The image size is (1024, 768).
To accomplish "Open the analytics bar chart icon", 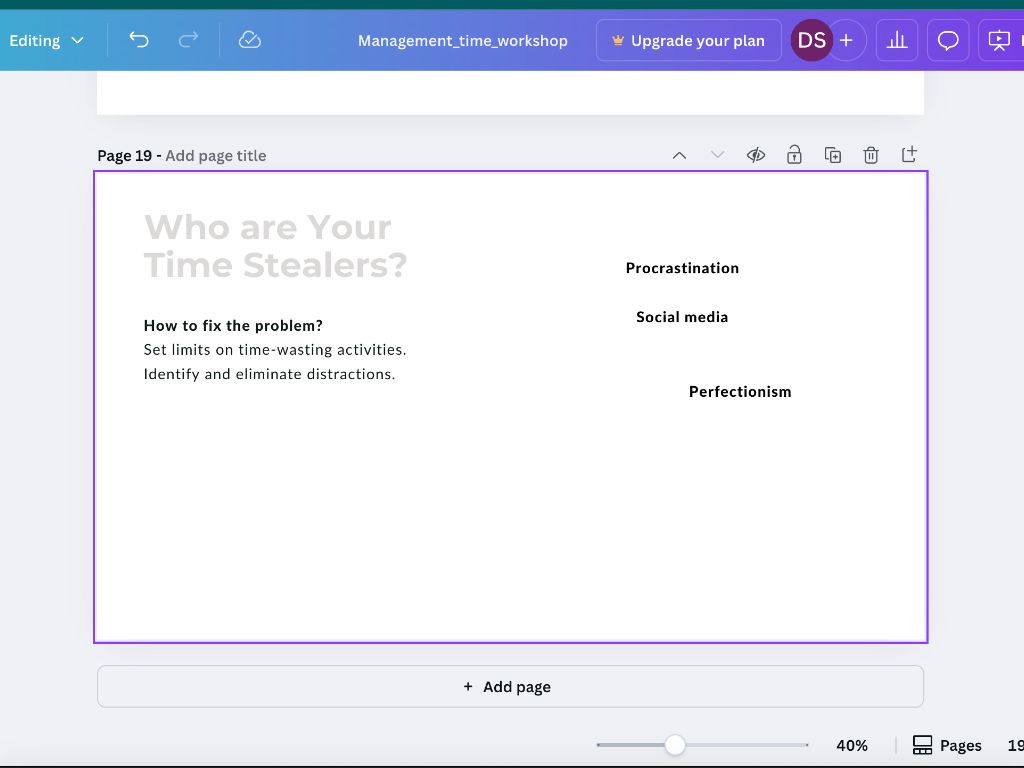I will coord(897,40).
